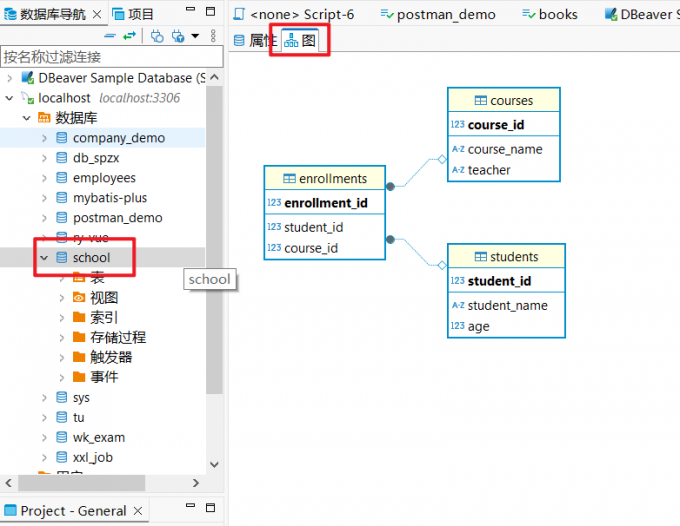Select the xxl_job database
The image size is (680, 526).
pyautogui.click(x=93, y=457)
